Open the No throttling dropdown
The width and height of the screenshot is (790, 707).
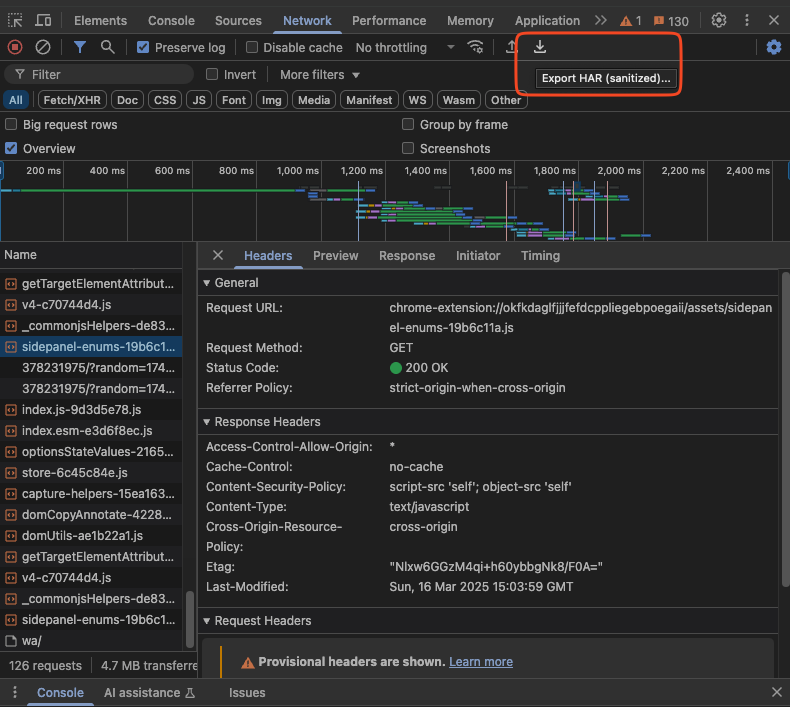[x=404, y=47]
